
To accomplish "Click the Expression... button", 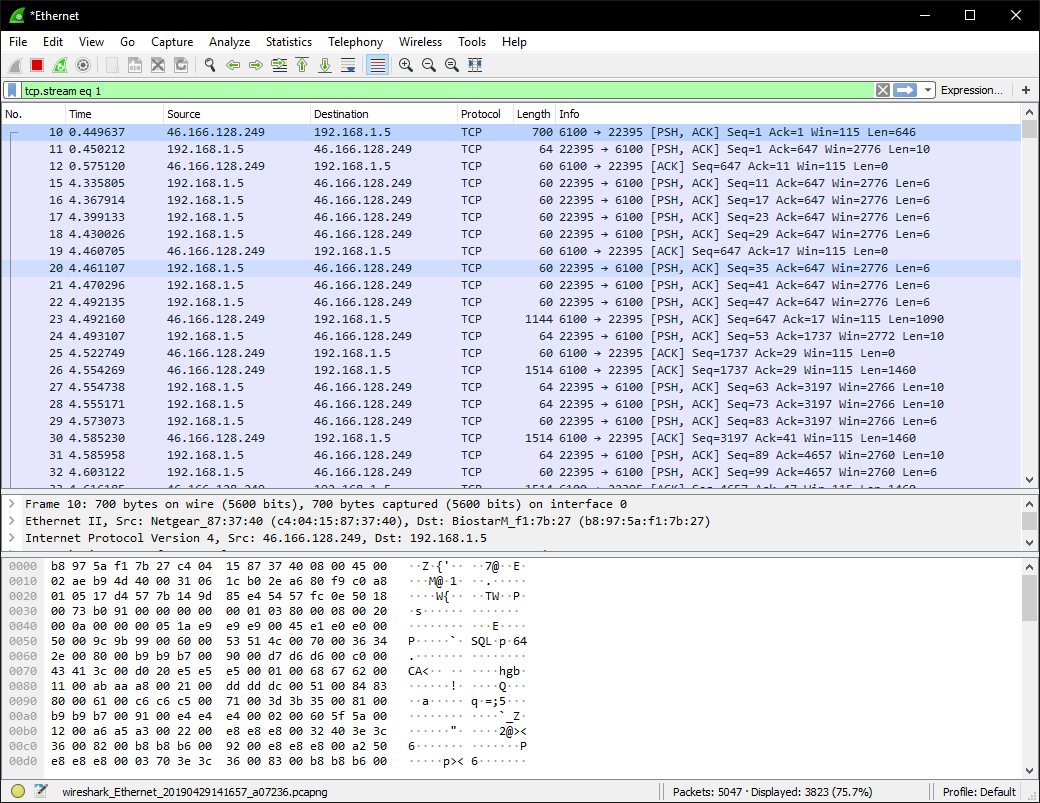I will click(971, 90).
